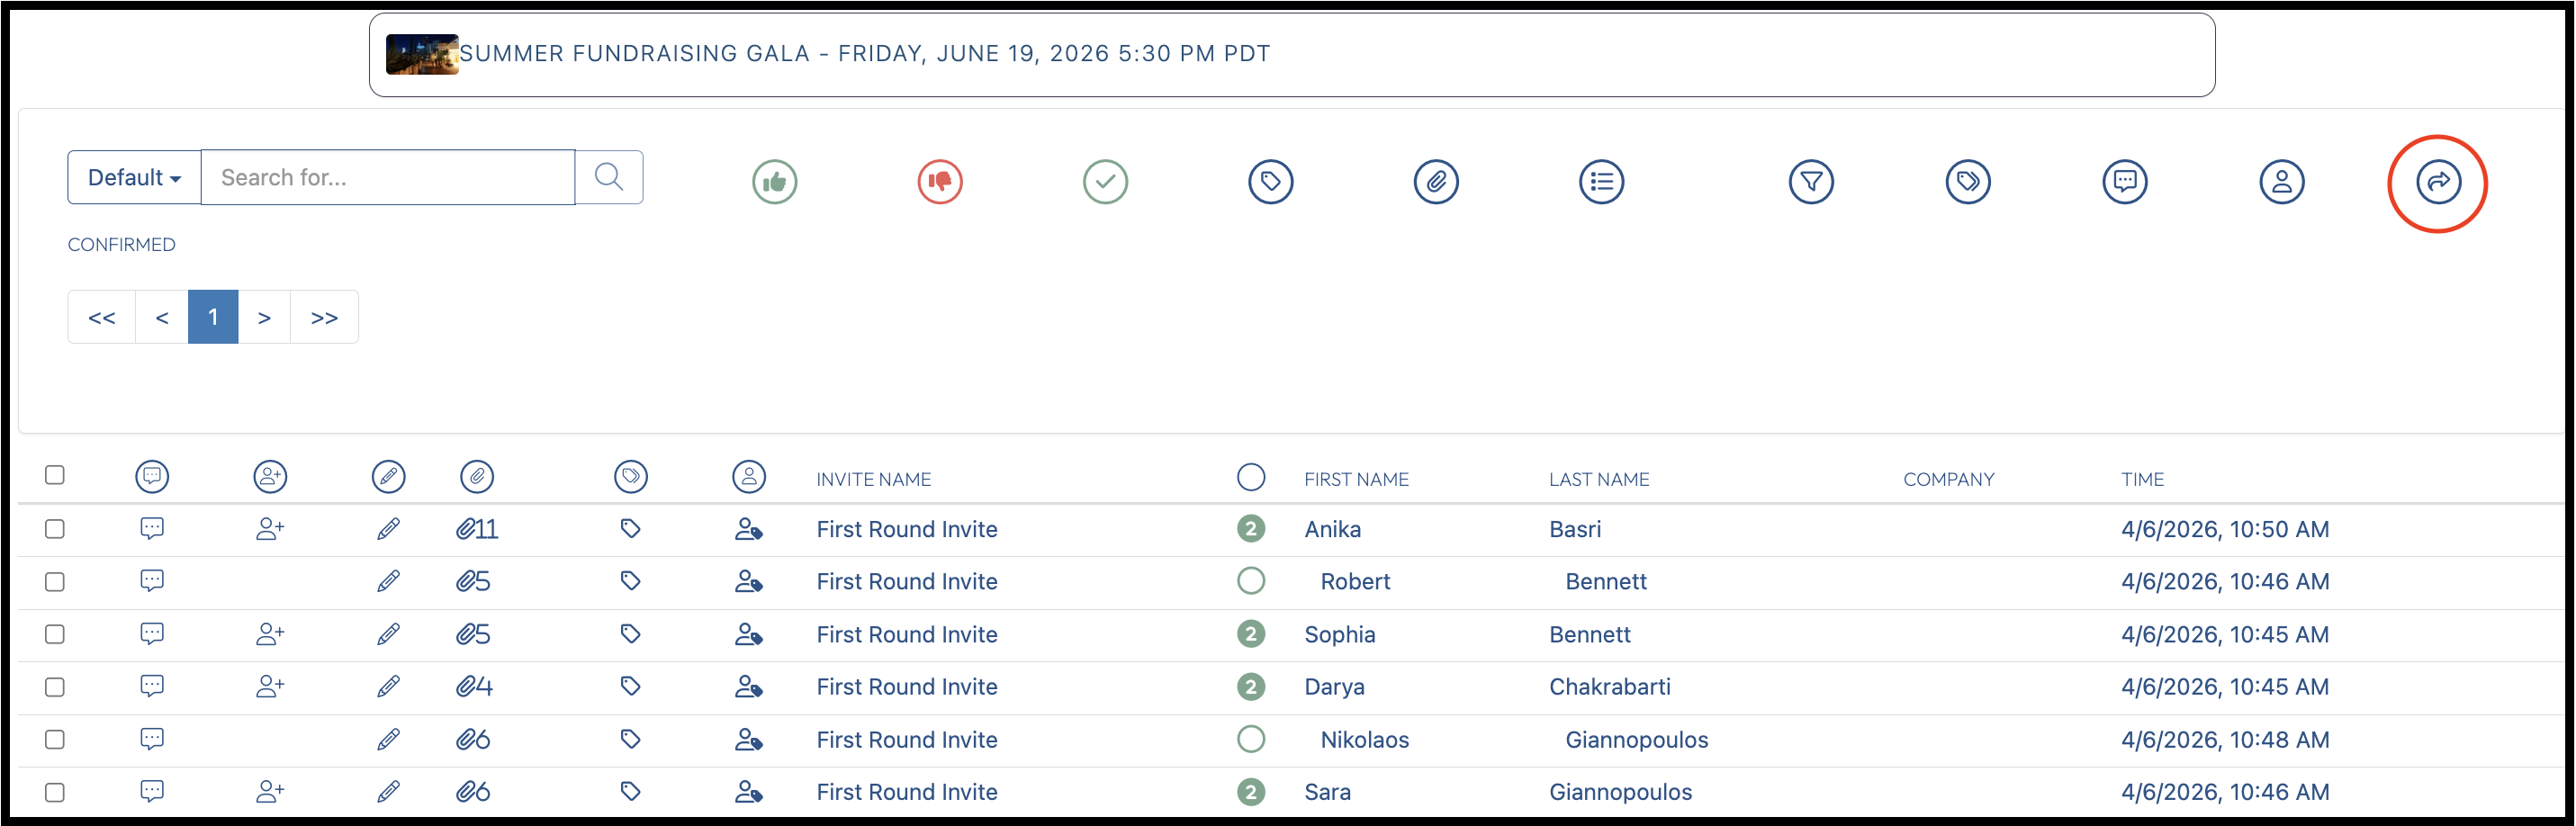Tick the select-all header checkbox

point(55,474)
